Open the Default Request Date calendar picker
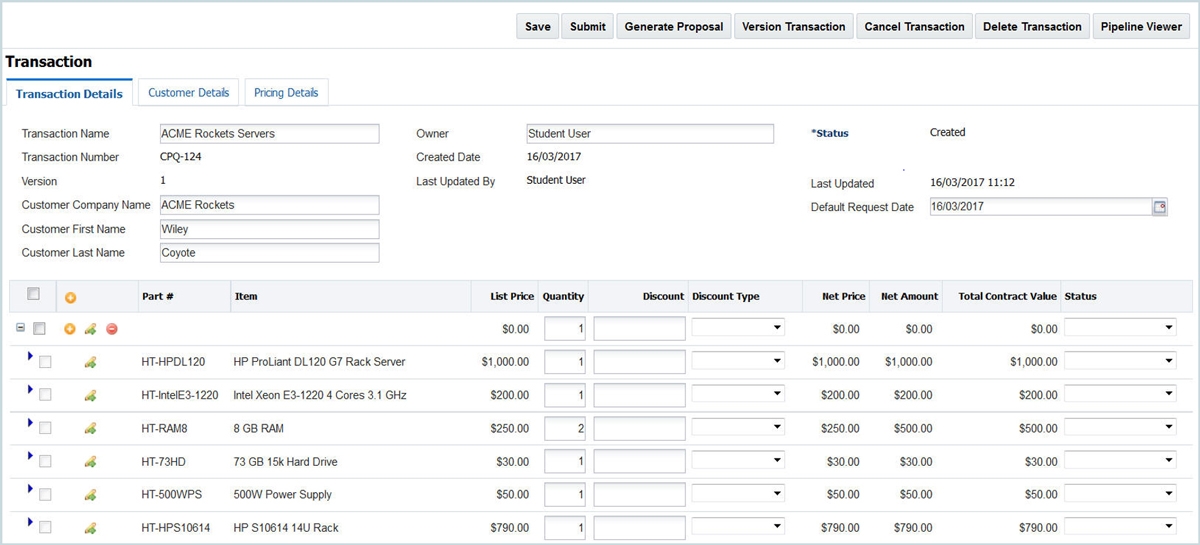 [x=1160, y=206]
